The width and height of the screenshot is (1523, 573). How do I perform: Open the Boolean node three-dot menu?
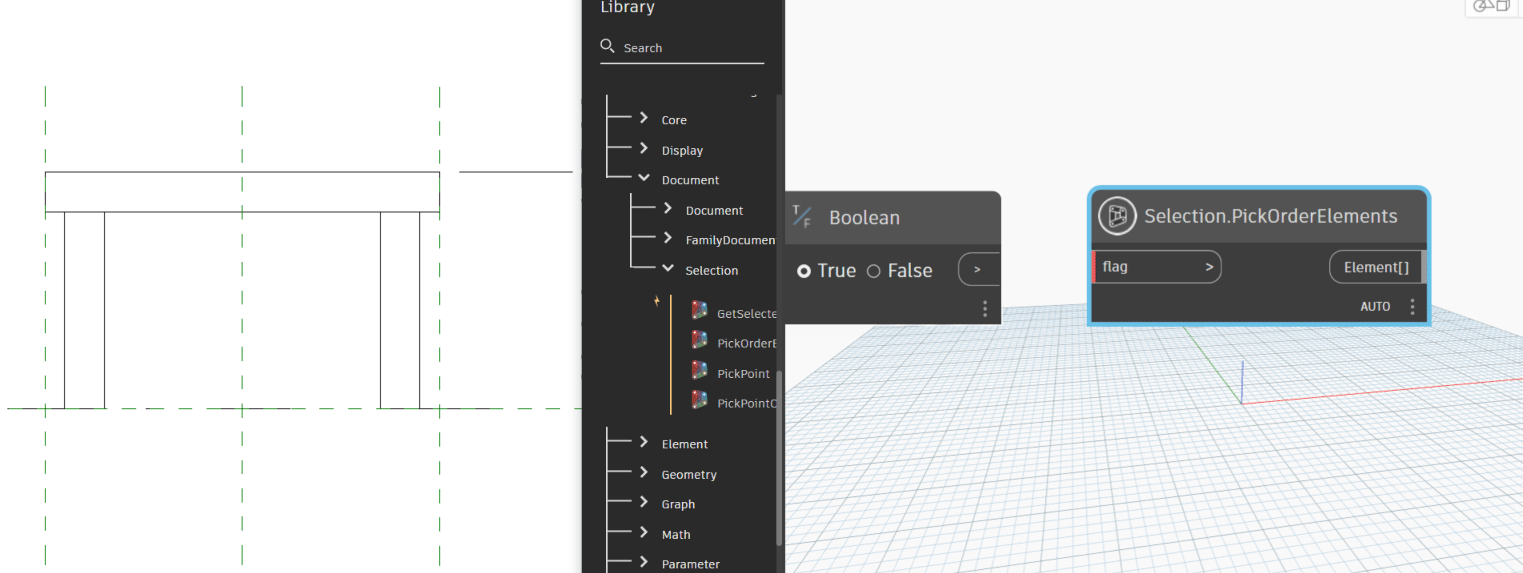[x=985, y=309]
